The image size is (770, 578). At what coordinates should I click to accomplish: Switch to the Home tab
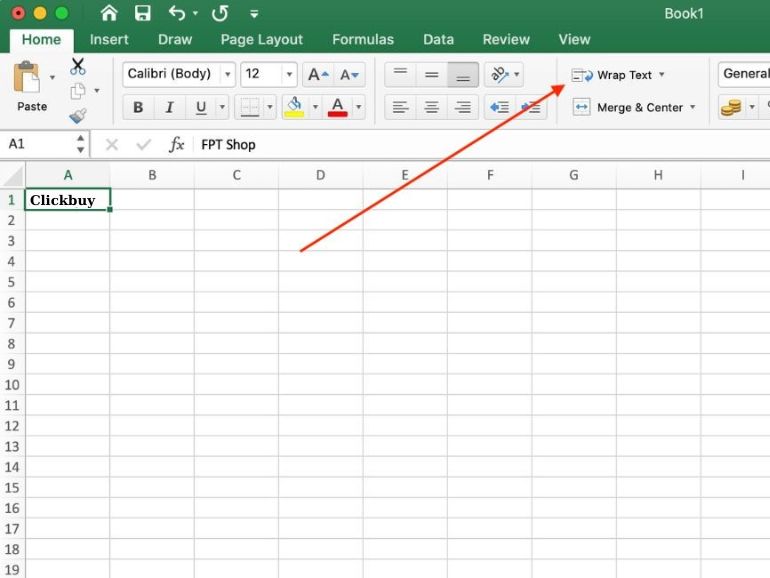point(41,39)
